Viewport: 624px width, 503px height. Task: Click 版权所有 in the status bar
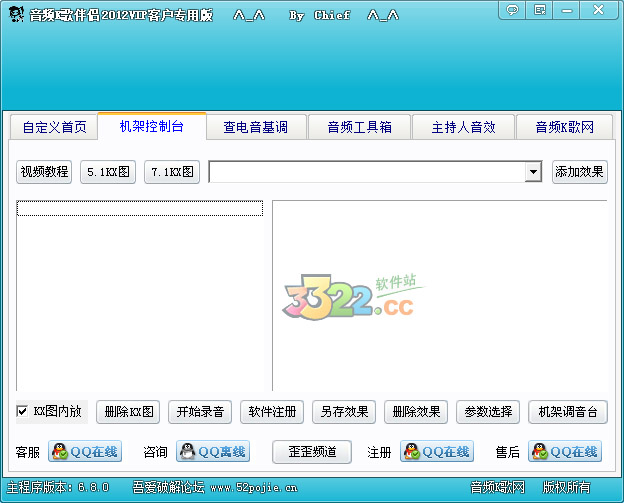pyautogui.click(x=567, y=487)
